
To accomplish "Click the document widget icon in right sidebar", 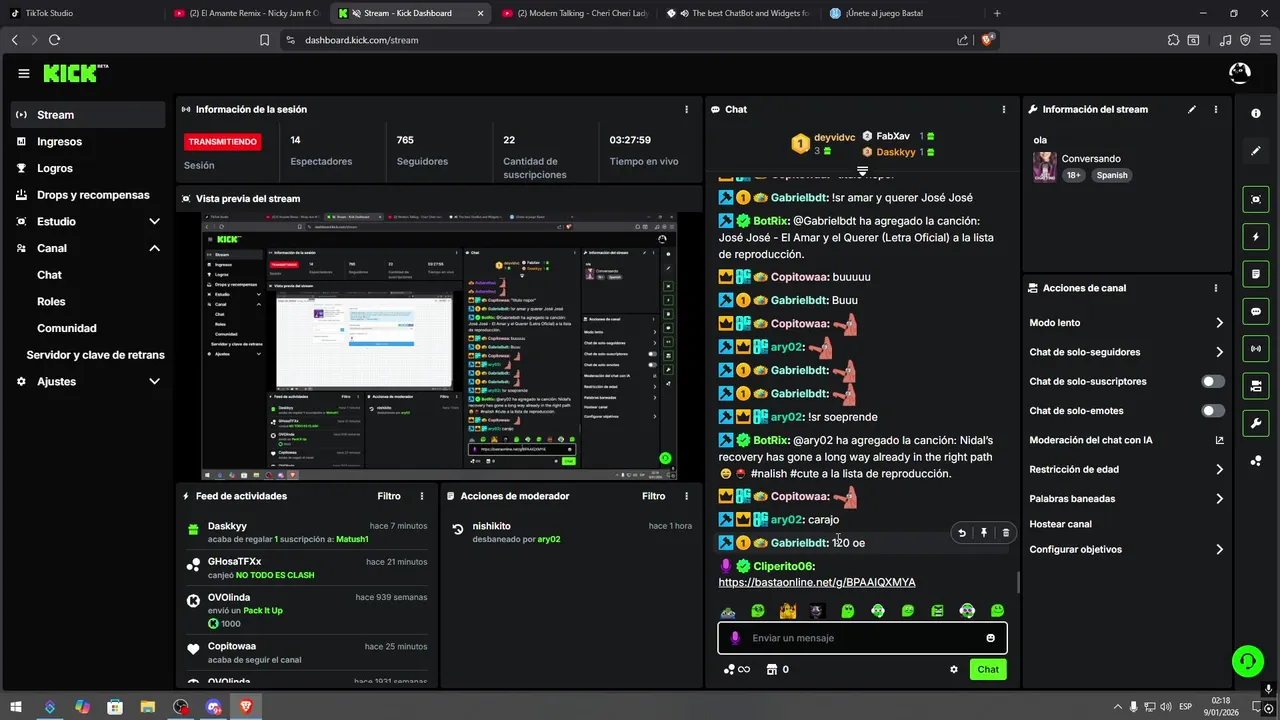I will pyautogui.click(x=1256, y=274).
